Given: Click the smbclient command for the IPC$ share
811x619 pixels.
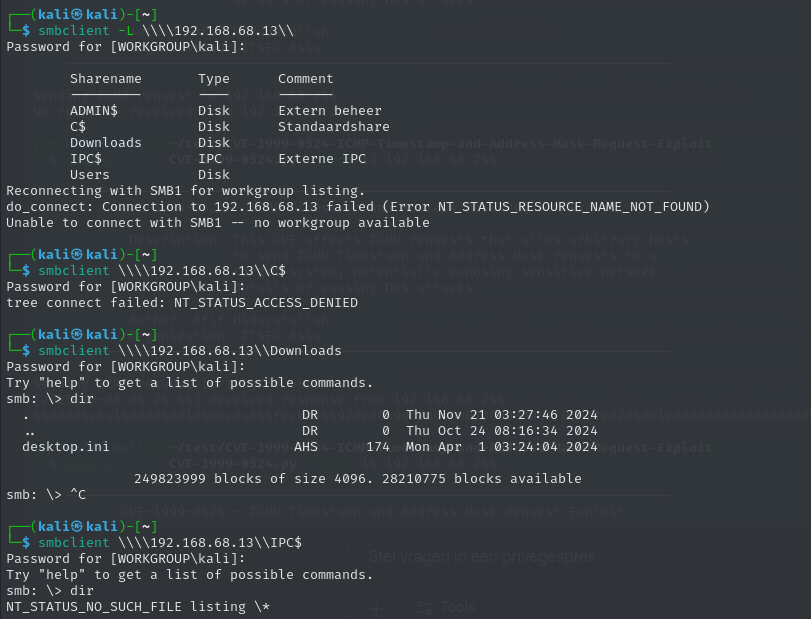Looking at the screenshot, I should (170, 542).
